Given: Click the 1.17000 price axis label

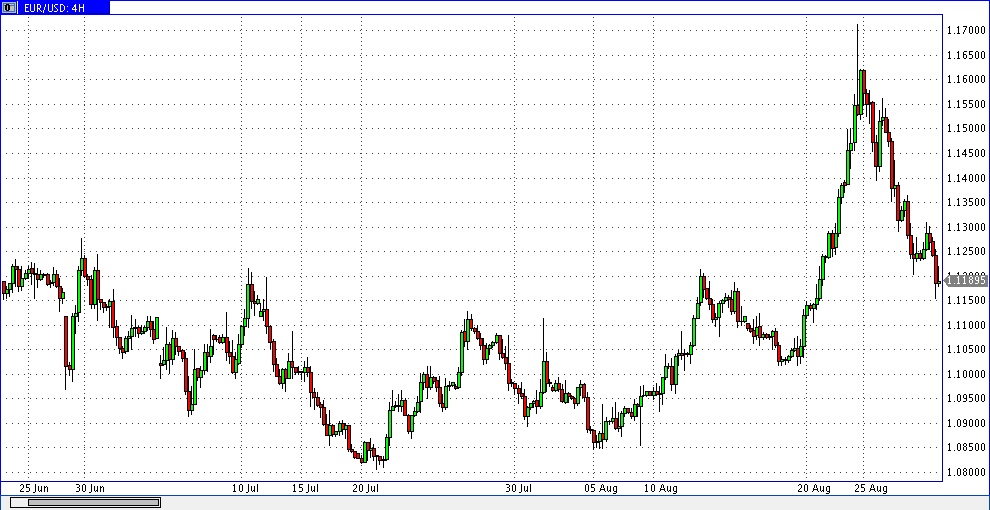Looking at the screenshot, I should [966, 30].
